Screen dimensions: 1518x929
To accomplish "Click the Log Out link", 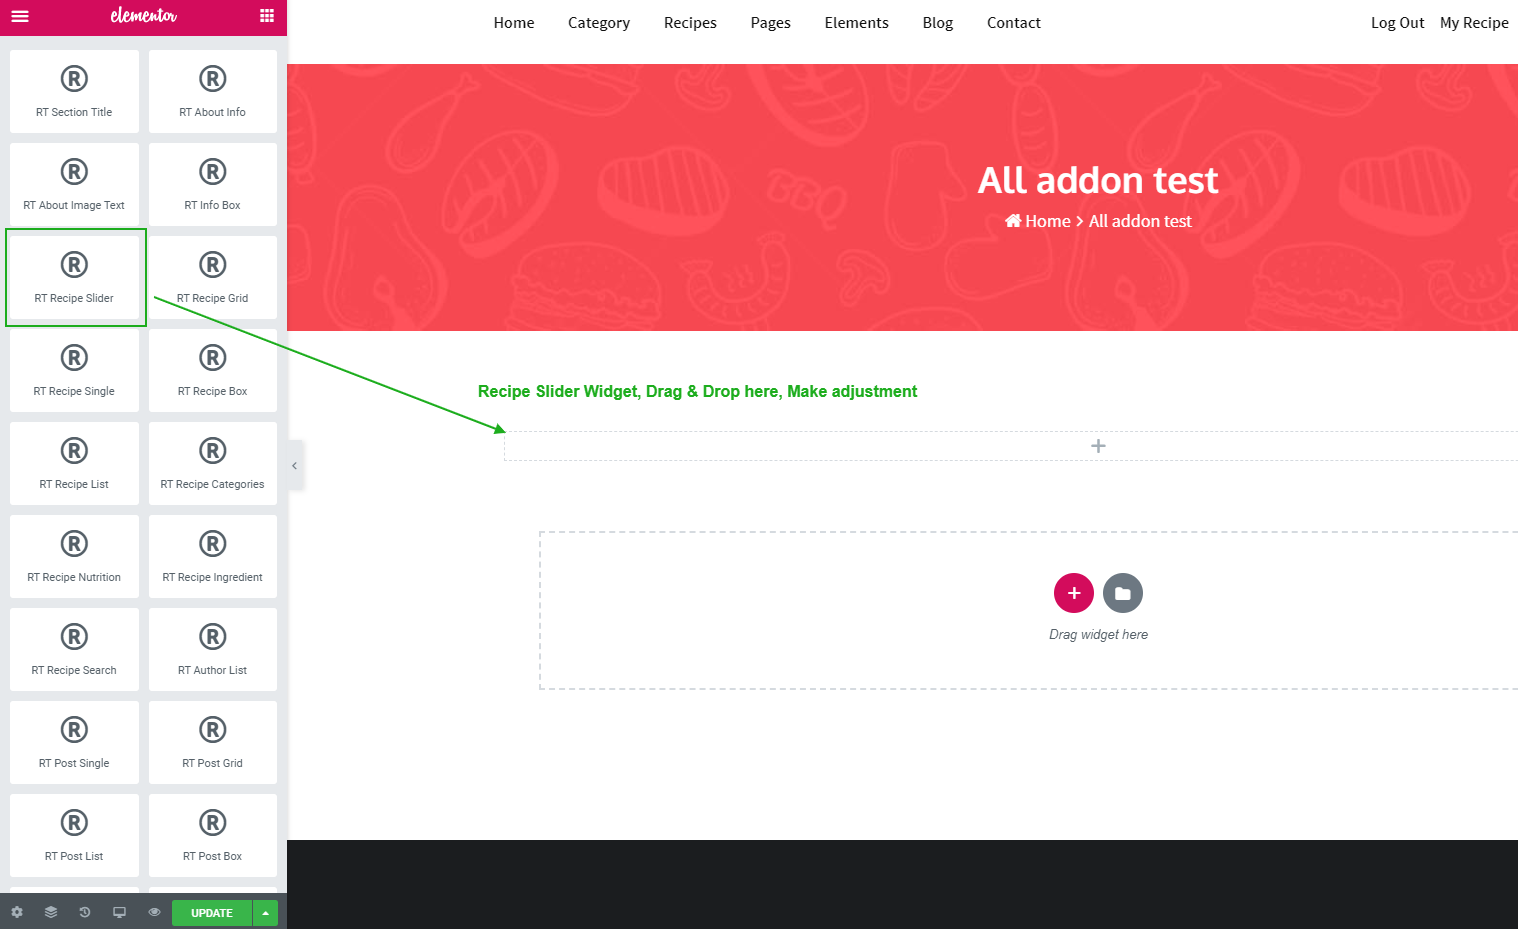I will (1398, 23).
